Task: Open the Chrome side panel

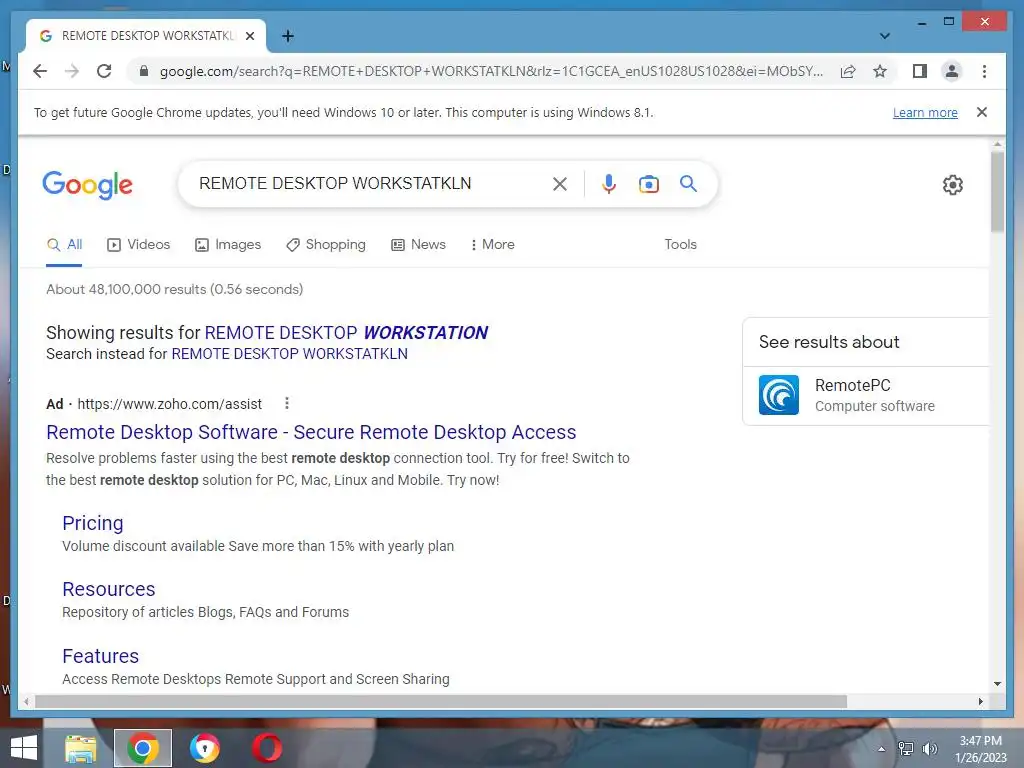Action: tap(920, 71)
